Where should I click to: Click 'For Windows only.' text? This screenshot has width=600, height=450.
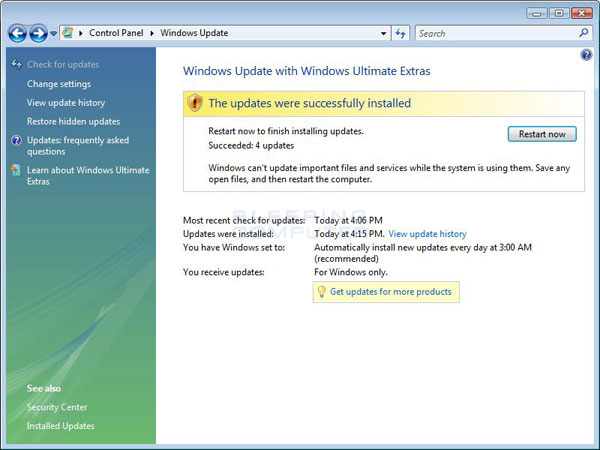pyautogui.click(x=351, y=272)
